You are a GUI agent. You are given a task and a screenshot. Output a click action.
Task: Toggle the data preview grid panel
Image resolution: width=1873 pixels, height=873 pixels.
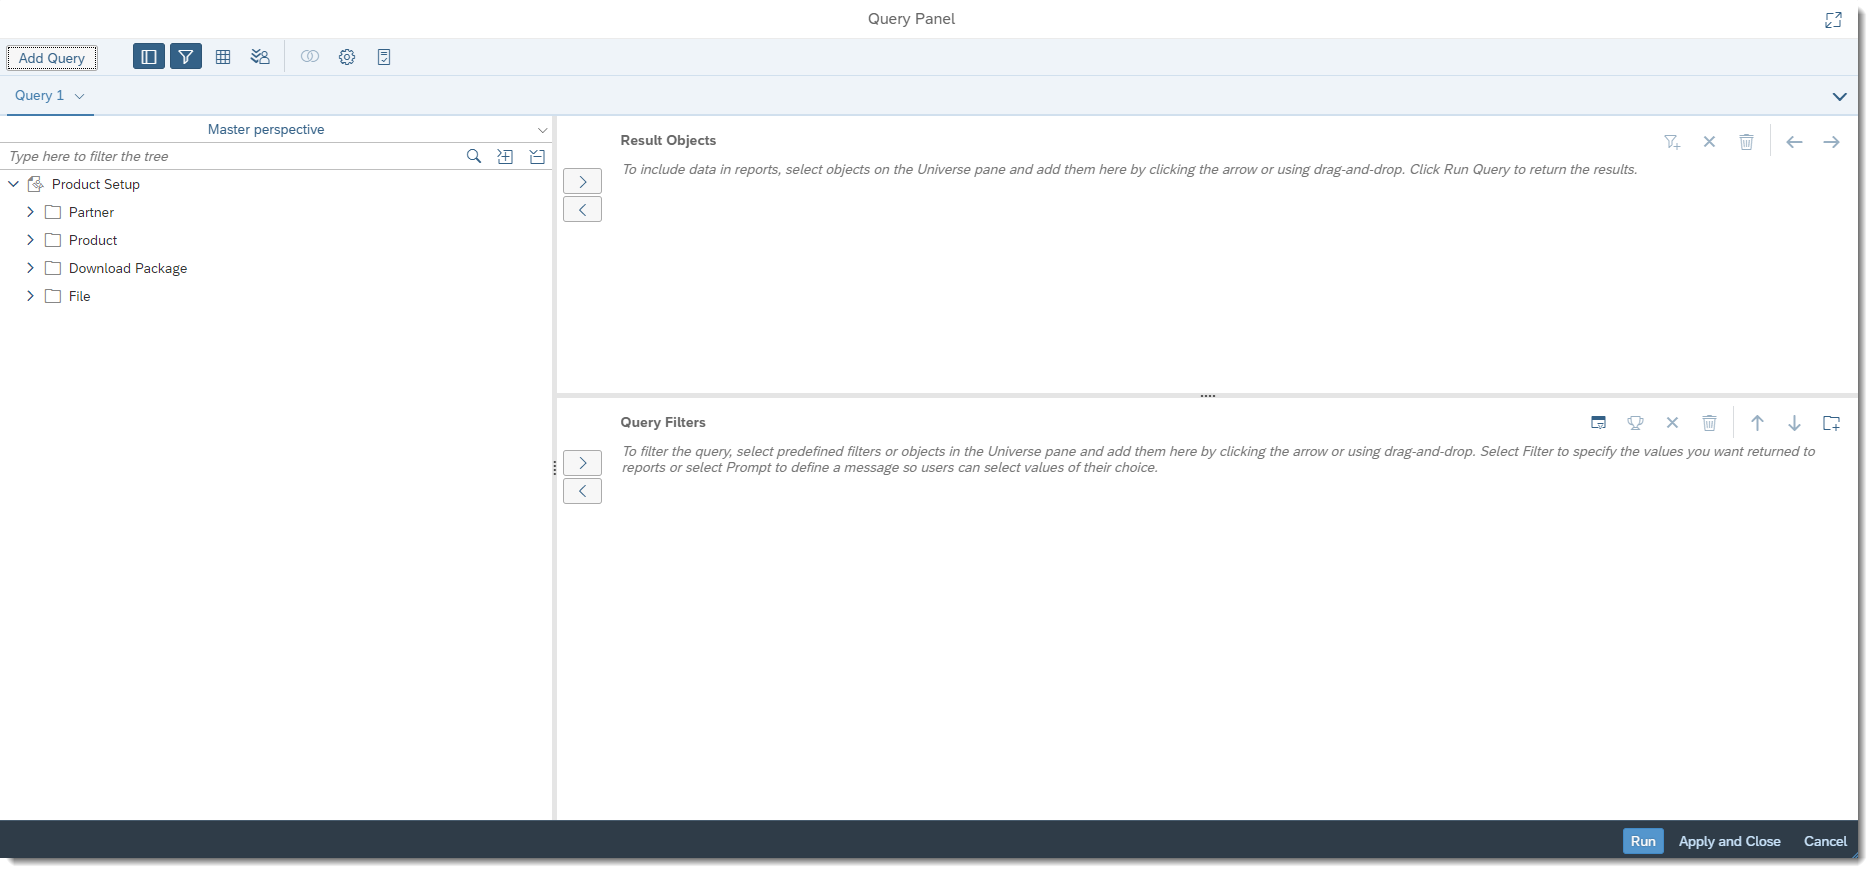point(223,57)
